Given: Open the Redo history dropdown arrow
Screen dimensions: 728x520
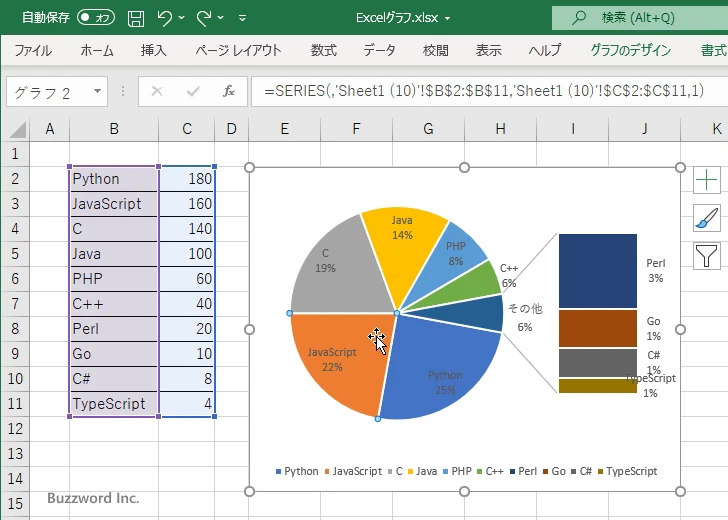Looking at the screenshot, I should pos(221,18).
